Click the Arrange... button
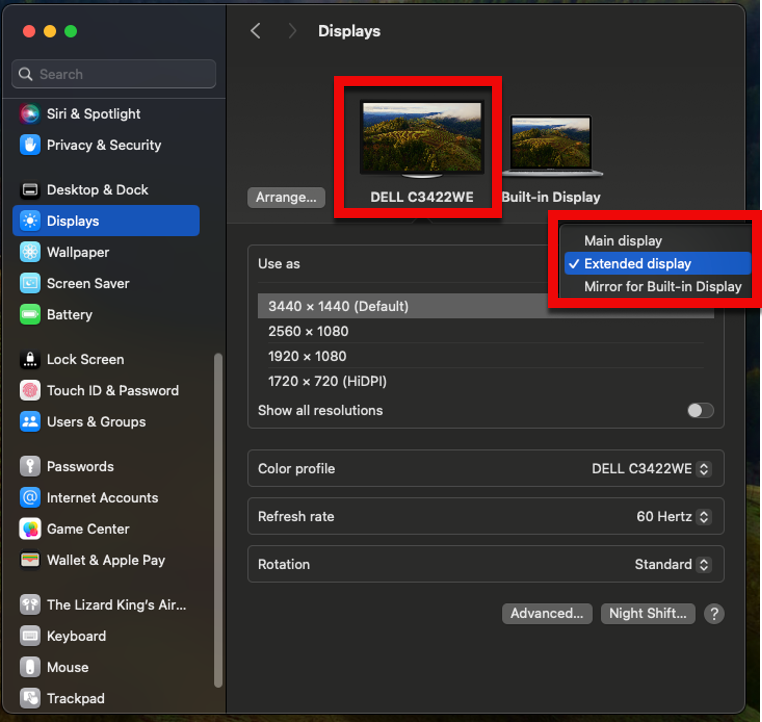The height and width of the screenshot is (722, 762). (x=285, y=197)
